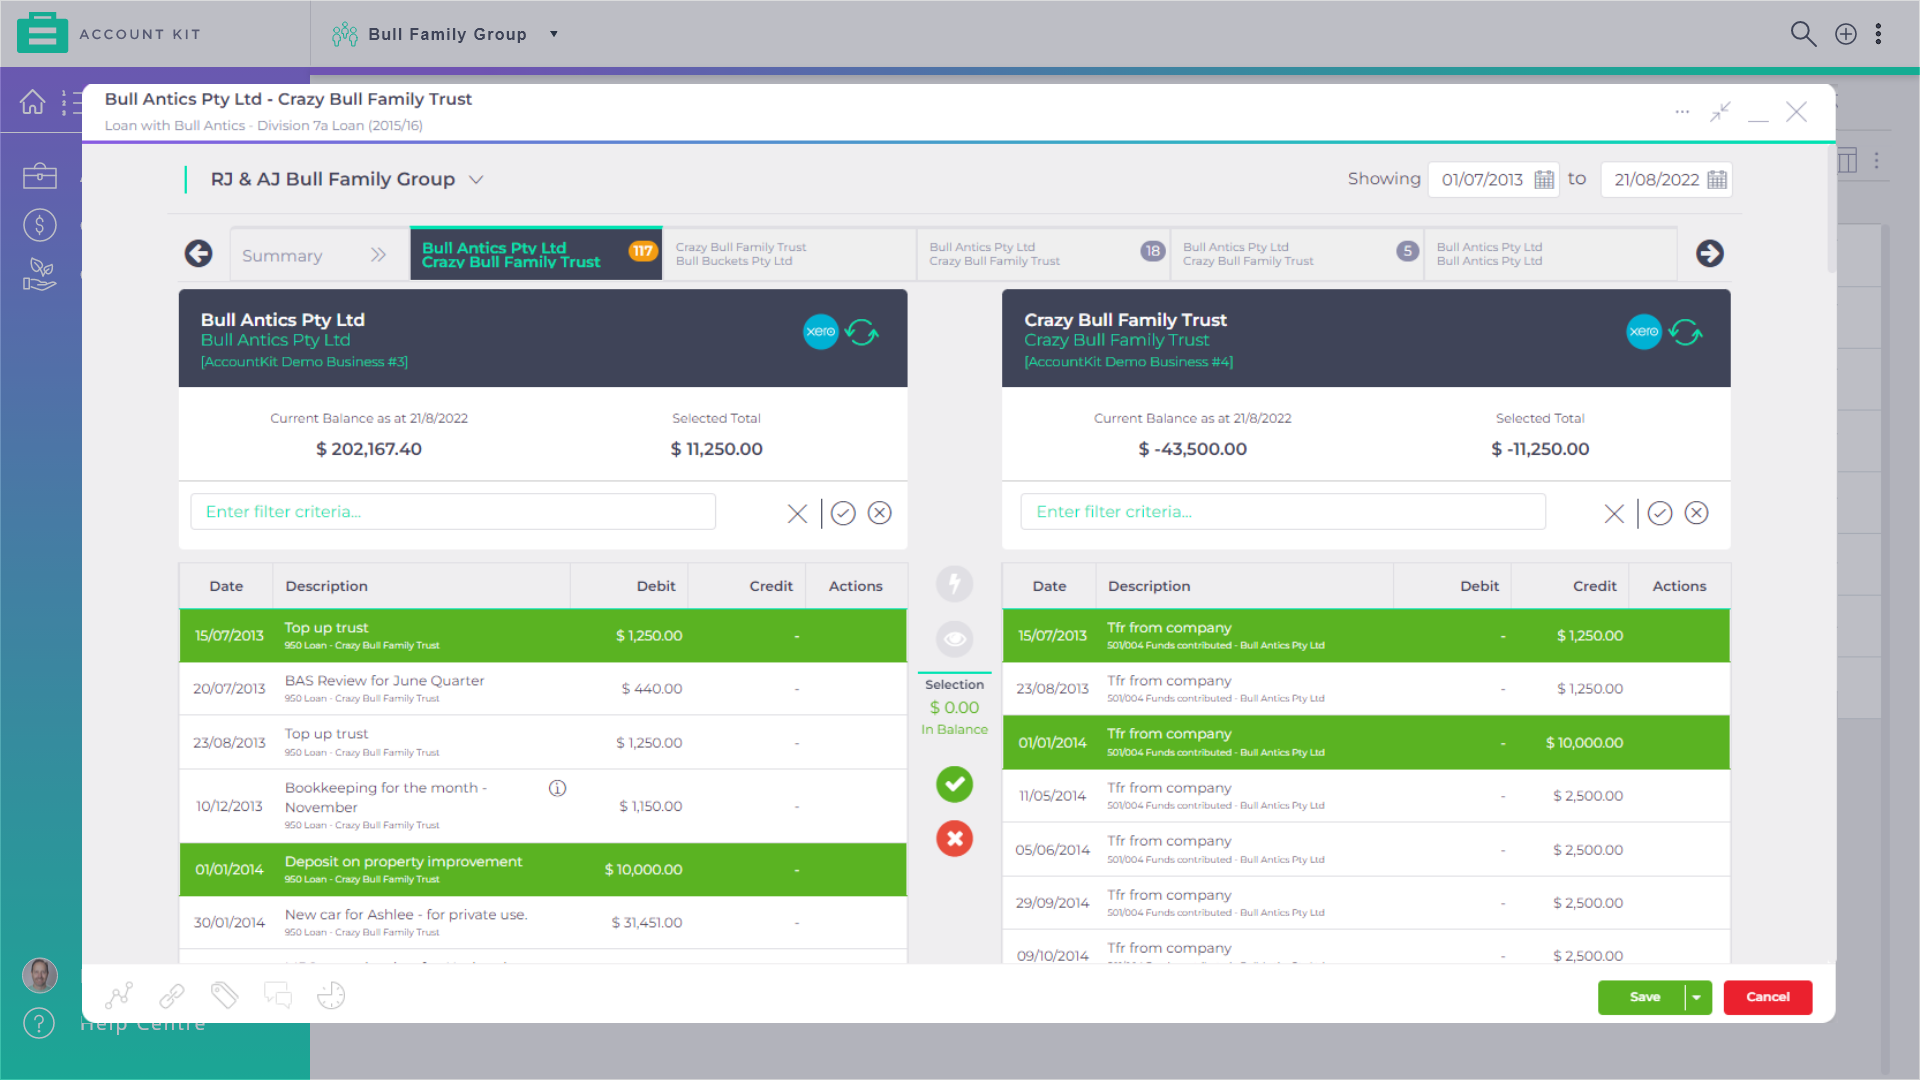
Task: Expand the RJ & AJ Bull Family Group selector
Action: click(476, 179)
